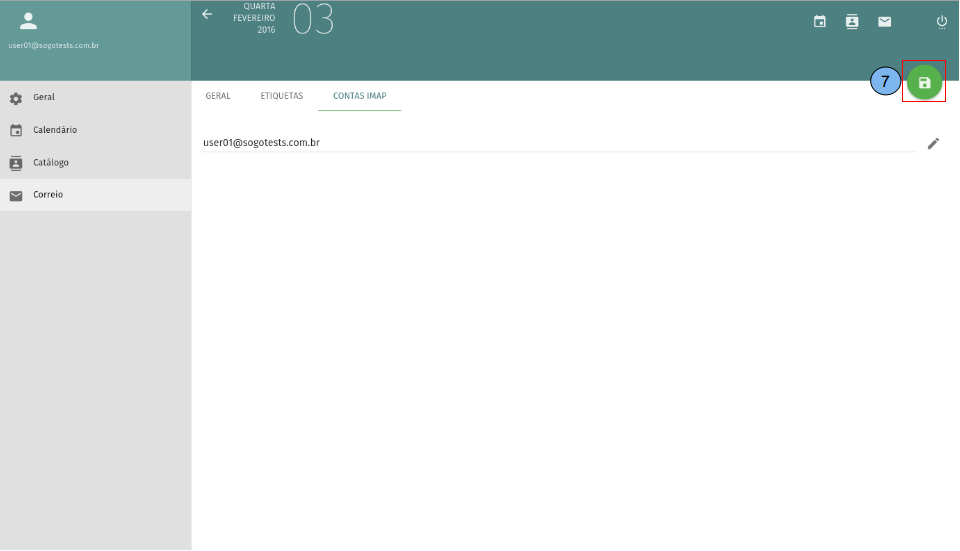The image size is (960, 551).
Task: Switch to the GERAL tab
Action: pos(218,96)
